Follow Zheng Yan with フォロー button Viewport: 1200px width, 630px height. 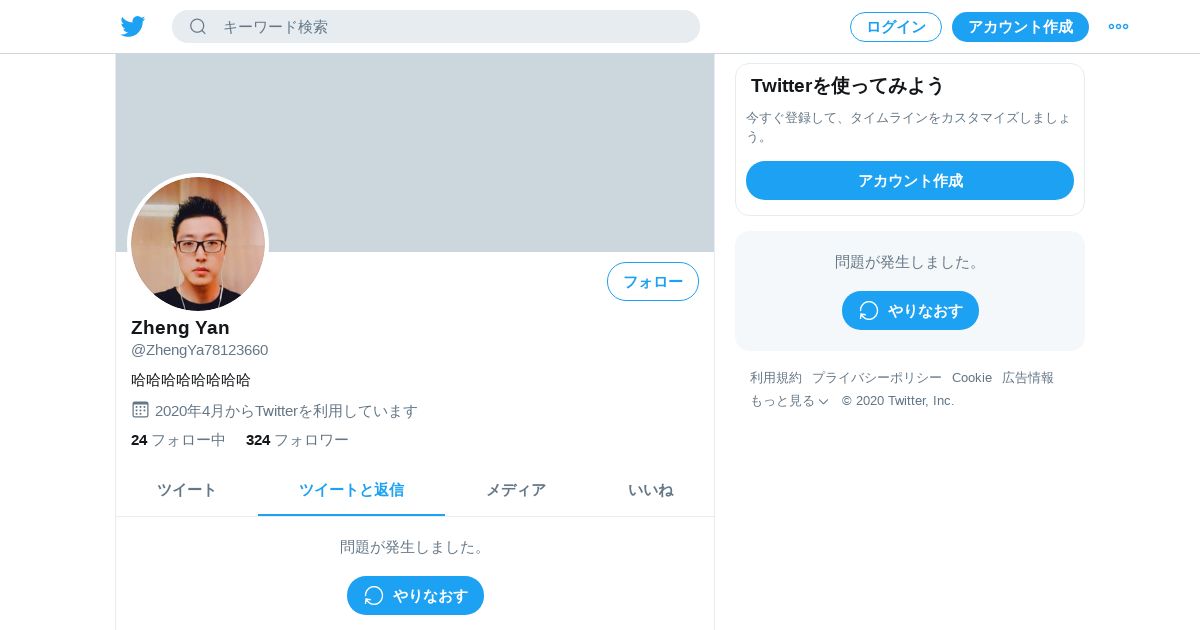(x=653, y=282)
